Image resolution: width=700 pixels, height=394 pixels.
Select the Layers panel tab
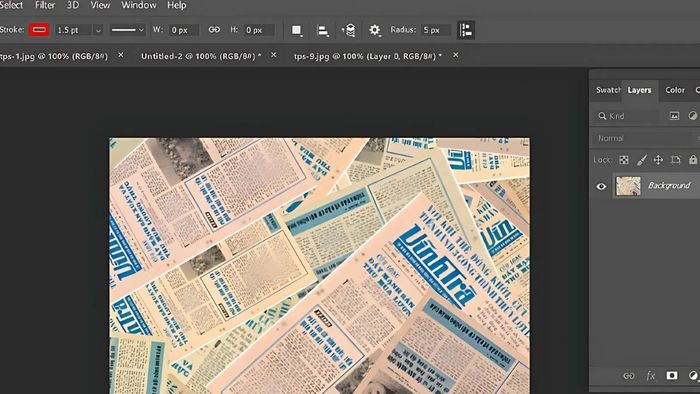point(639,90)
